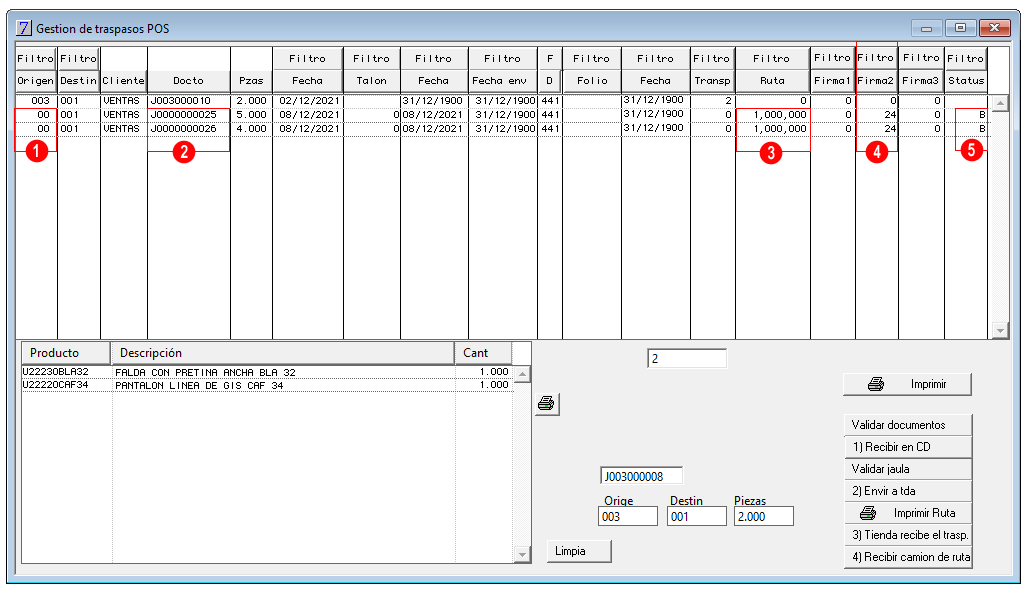Click 4) Recibir camion de ruta button
This screenshot has height=594, width=1029.
coord(908,557)
